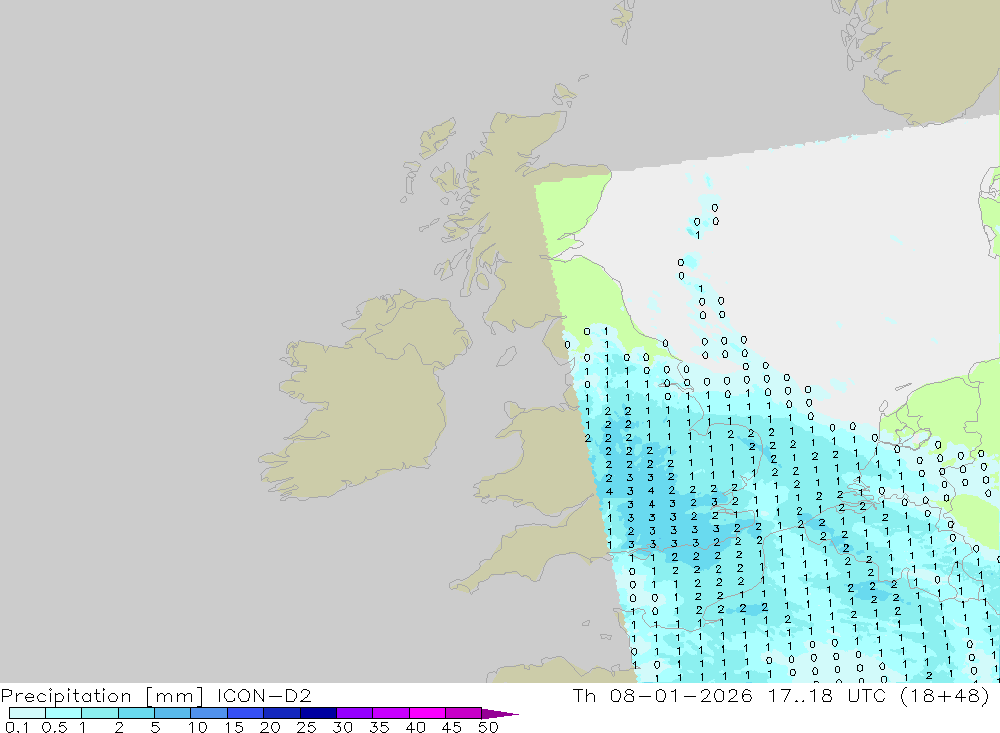Click the 'ICON-D2' model label
This screenshot has width=1000, height=733.
263,695
